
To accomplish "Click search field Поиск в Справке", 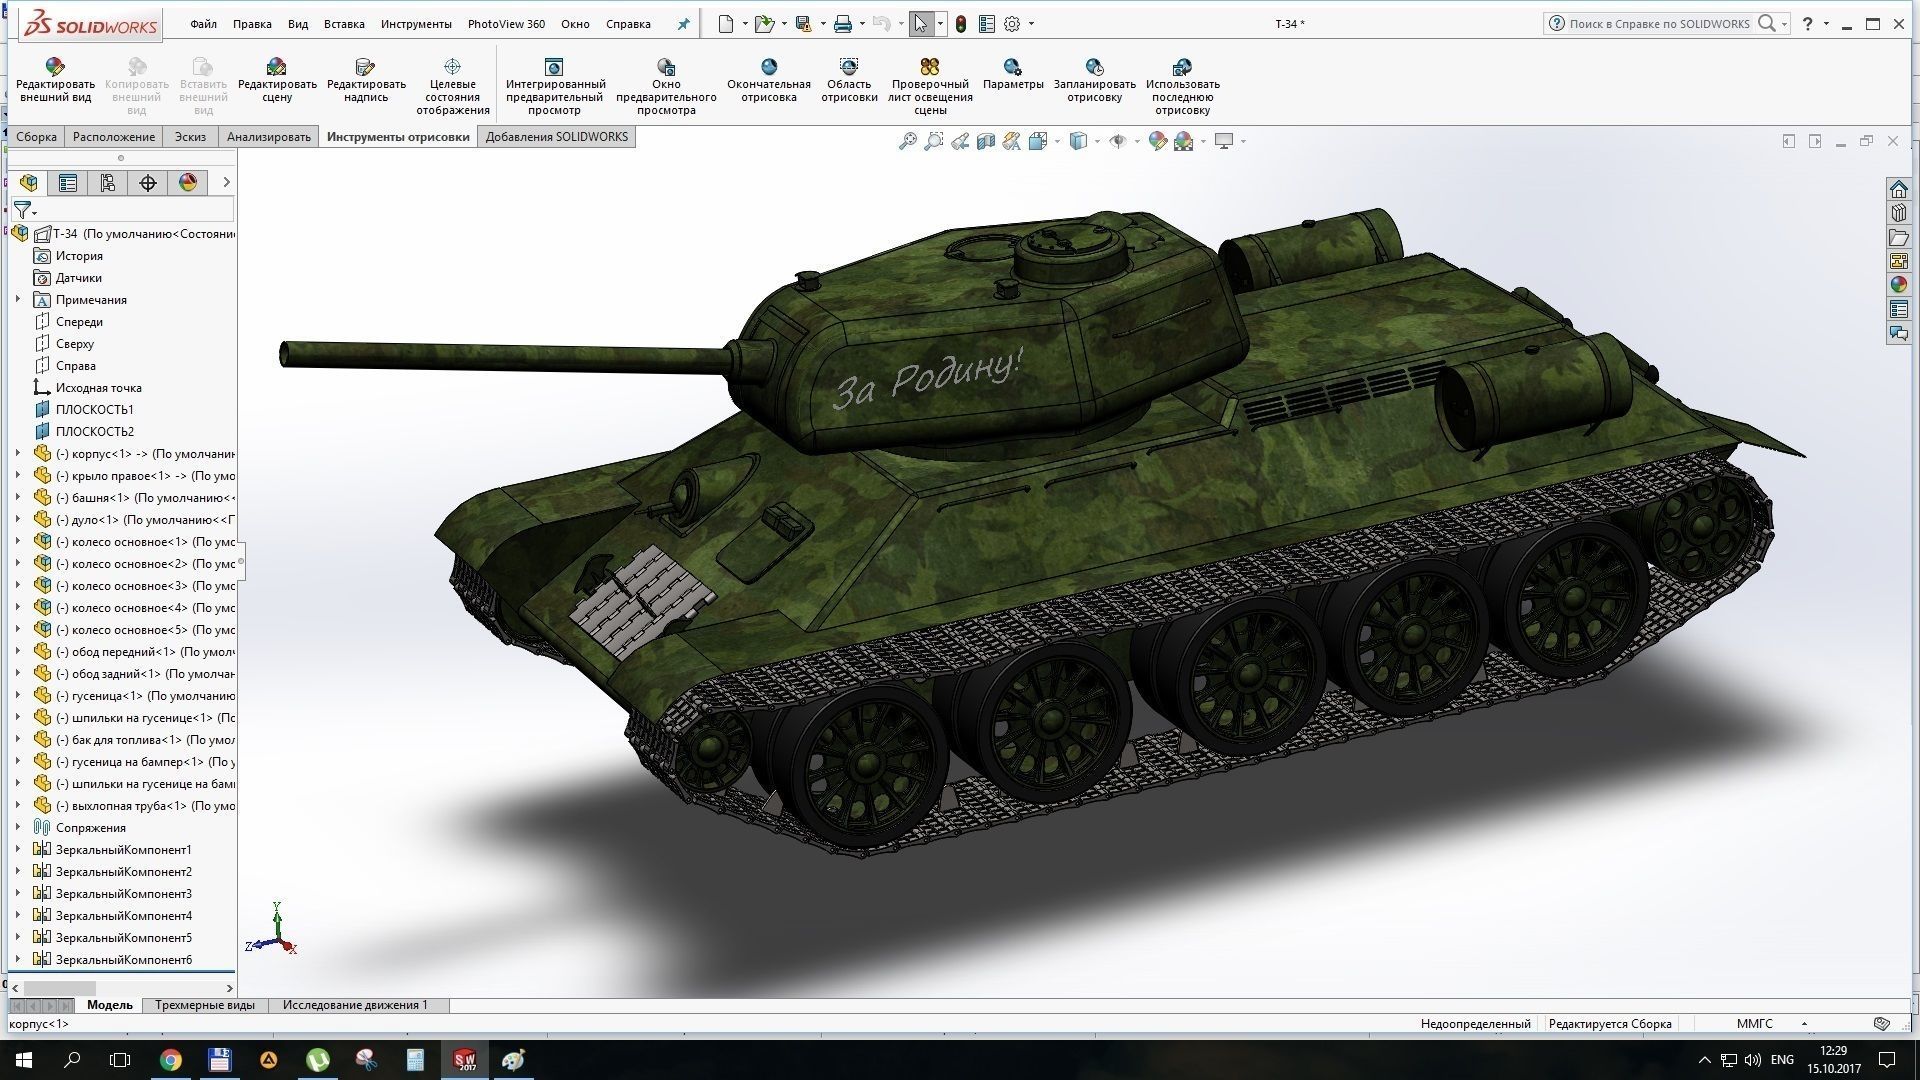I will [1659, 24].
